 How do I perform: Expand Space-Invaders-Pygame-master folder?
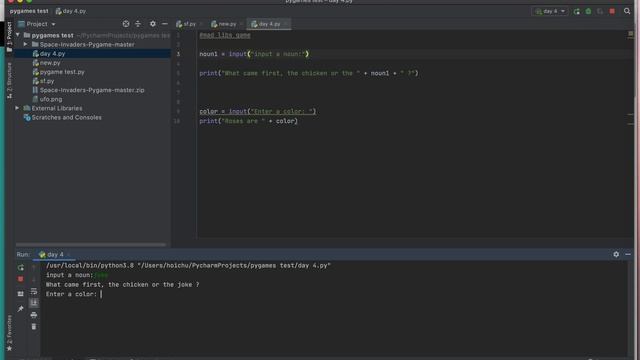point(26,44)
